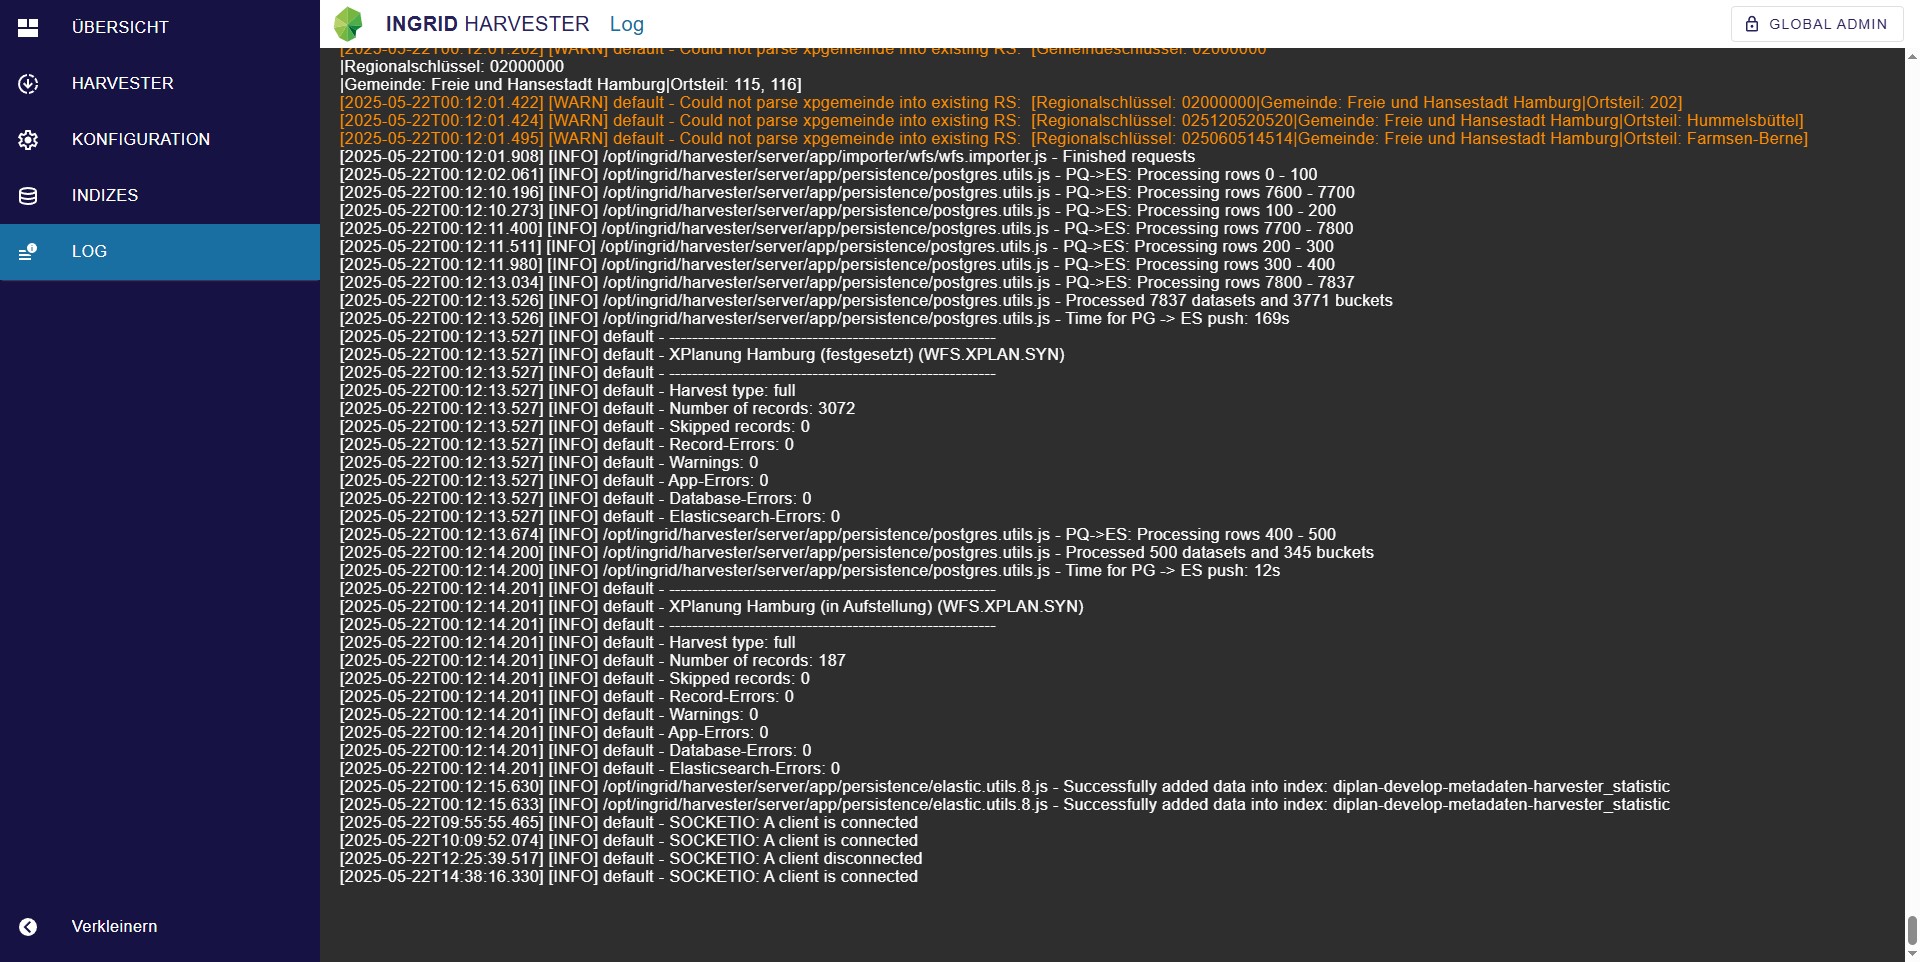This screenshot has width=1920, height=962.
Task: Click the Indizes database icon
Action: [28, 196]
